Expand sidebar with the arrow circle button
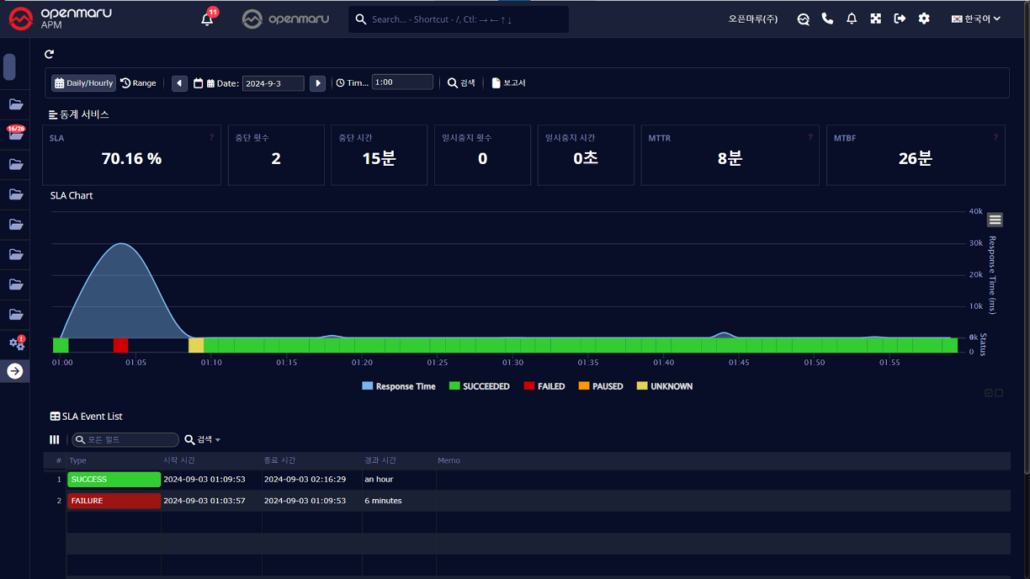 [x=15, y=371]
